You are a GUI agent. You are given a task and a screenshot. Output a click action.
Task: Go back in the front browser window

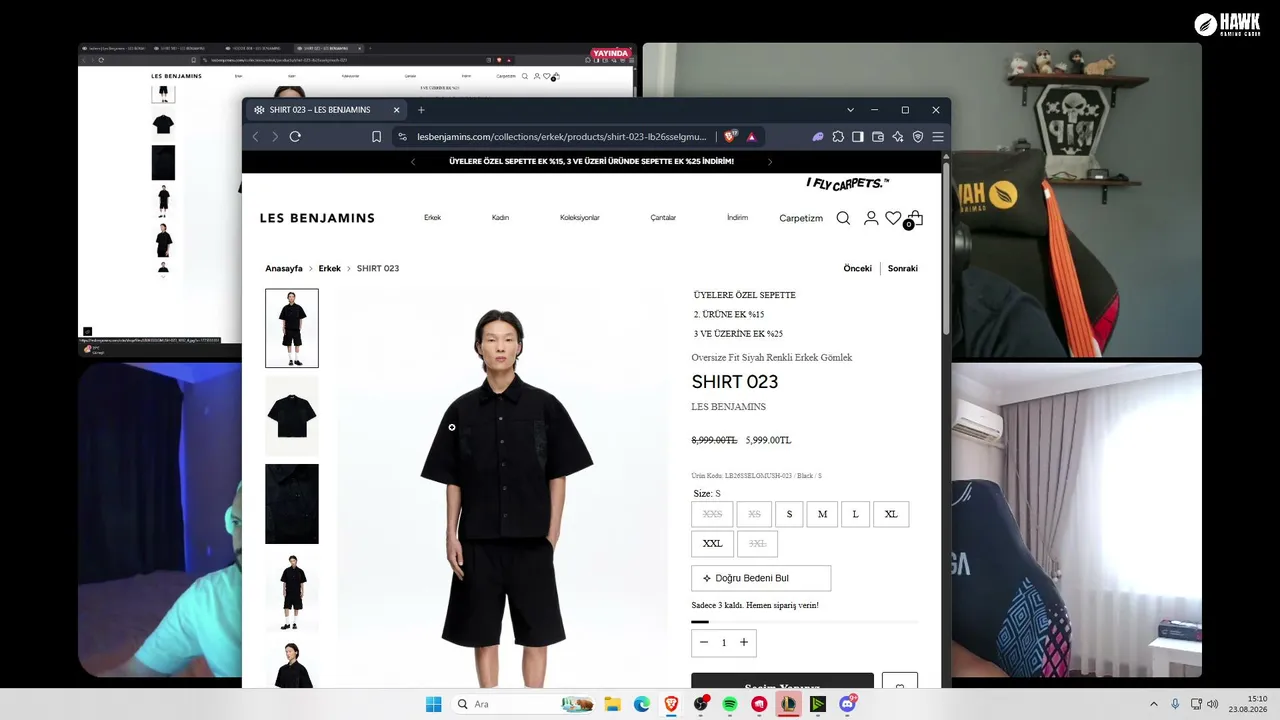(256, 137)
